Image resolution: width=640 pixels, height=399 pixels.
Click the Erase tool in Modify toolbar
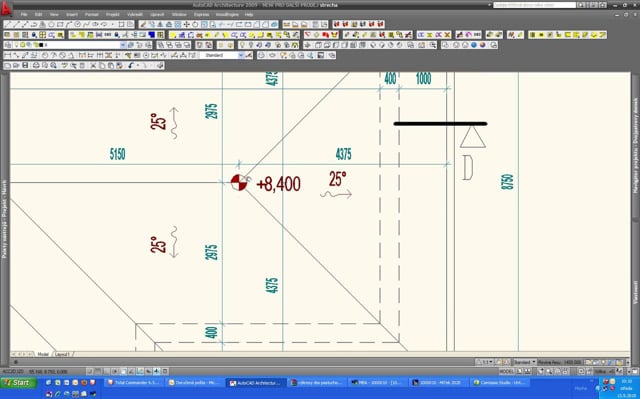[143, 24]
